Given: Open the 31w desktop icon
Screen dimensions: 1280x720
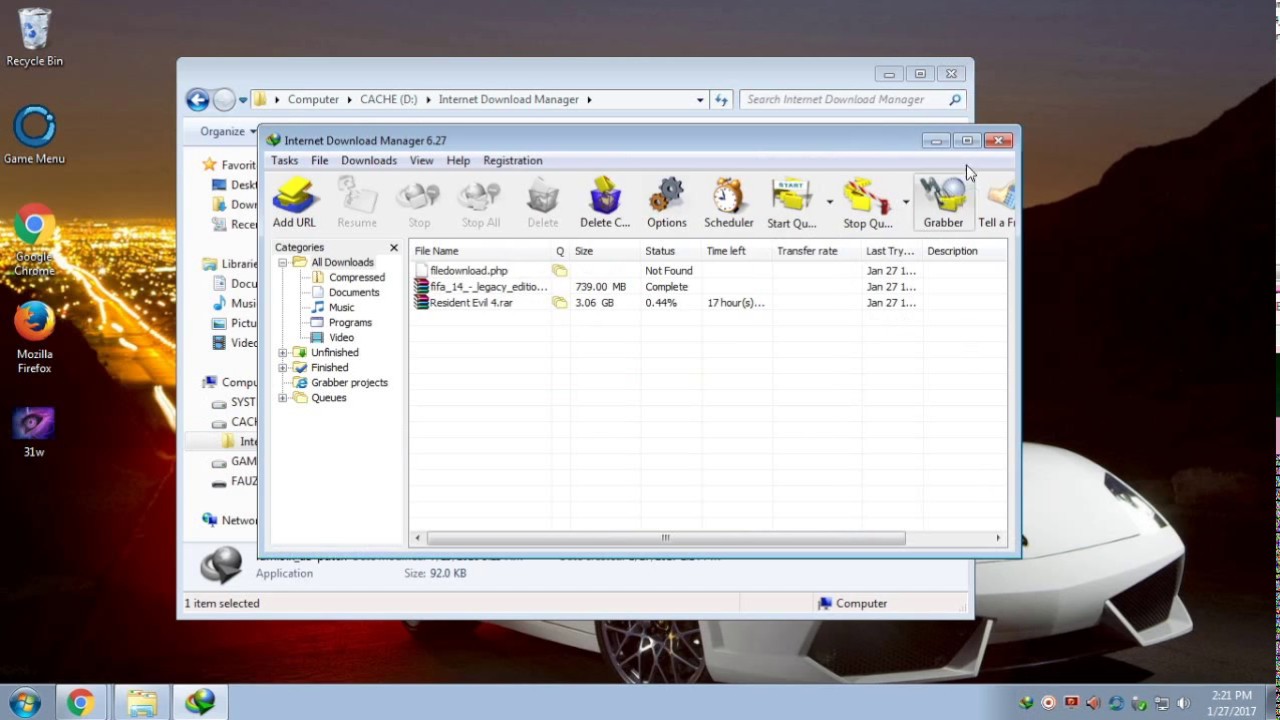Looking at the screenshot, I should pos(34,430).
